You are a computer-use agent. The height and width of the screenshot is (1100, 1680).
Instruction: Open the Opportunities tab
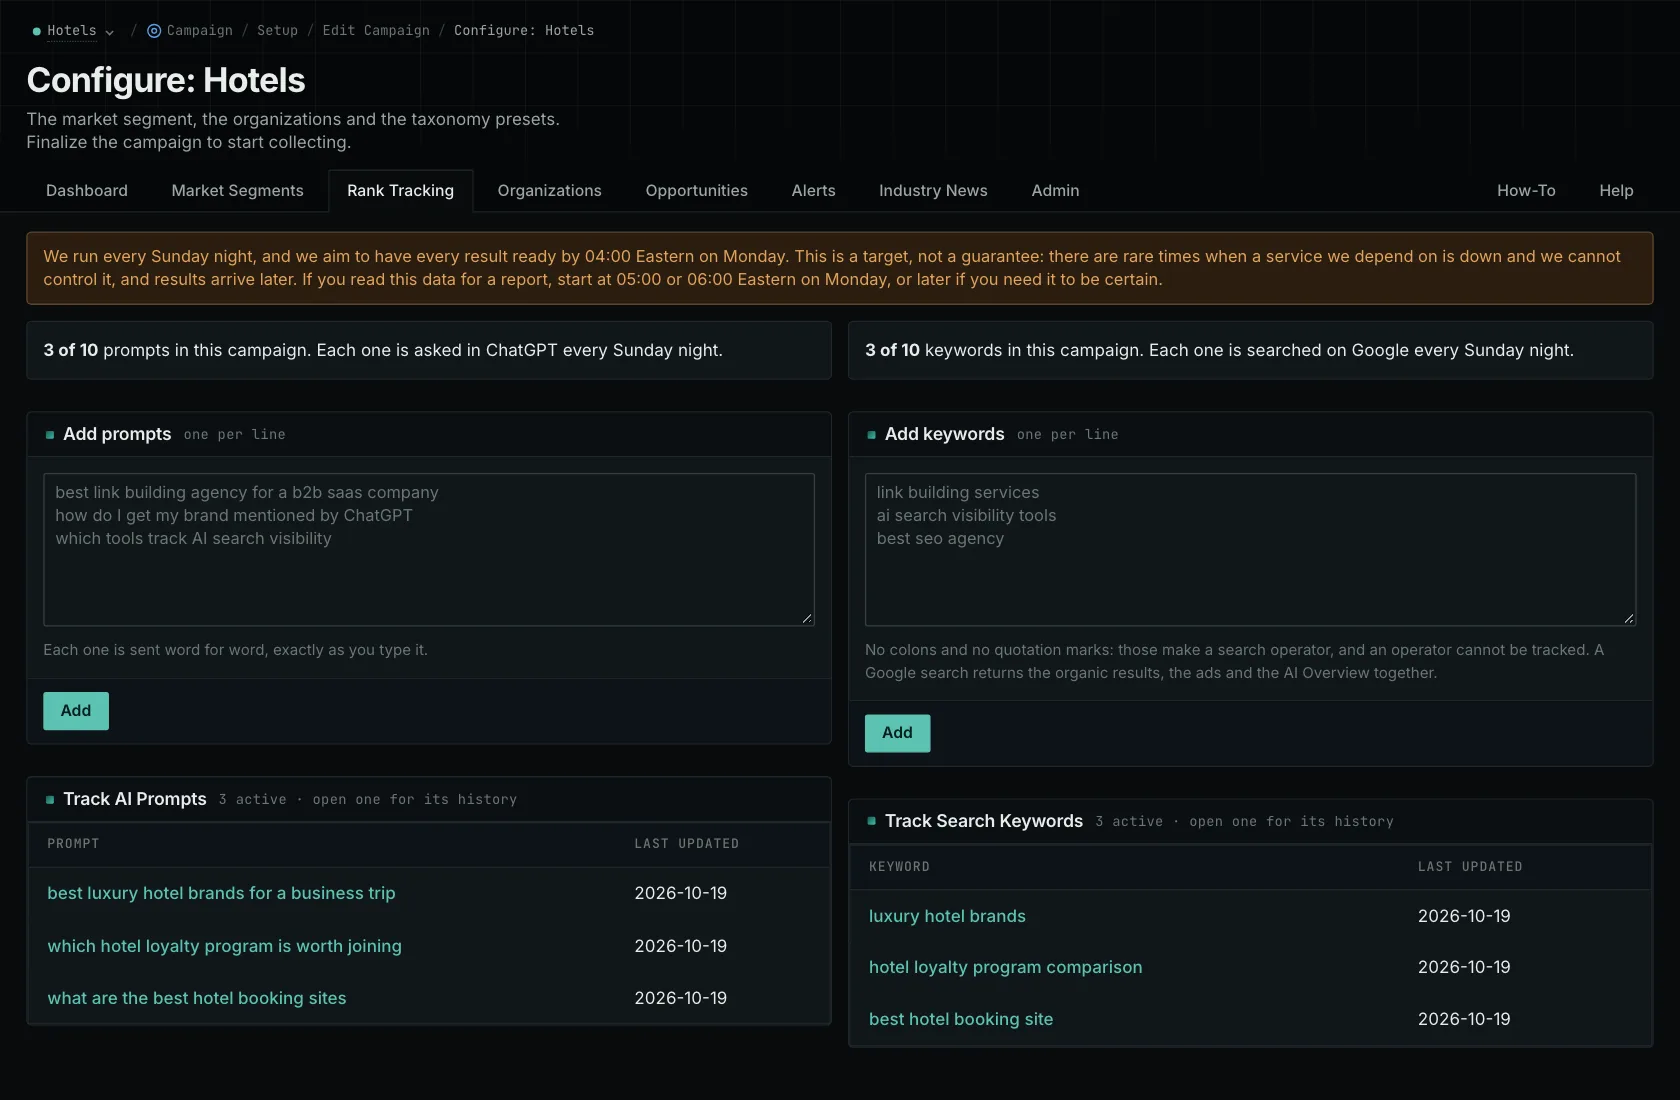(x=696, y=191)
